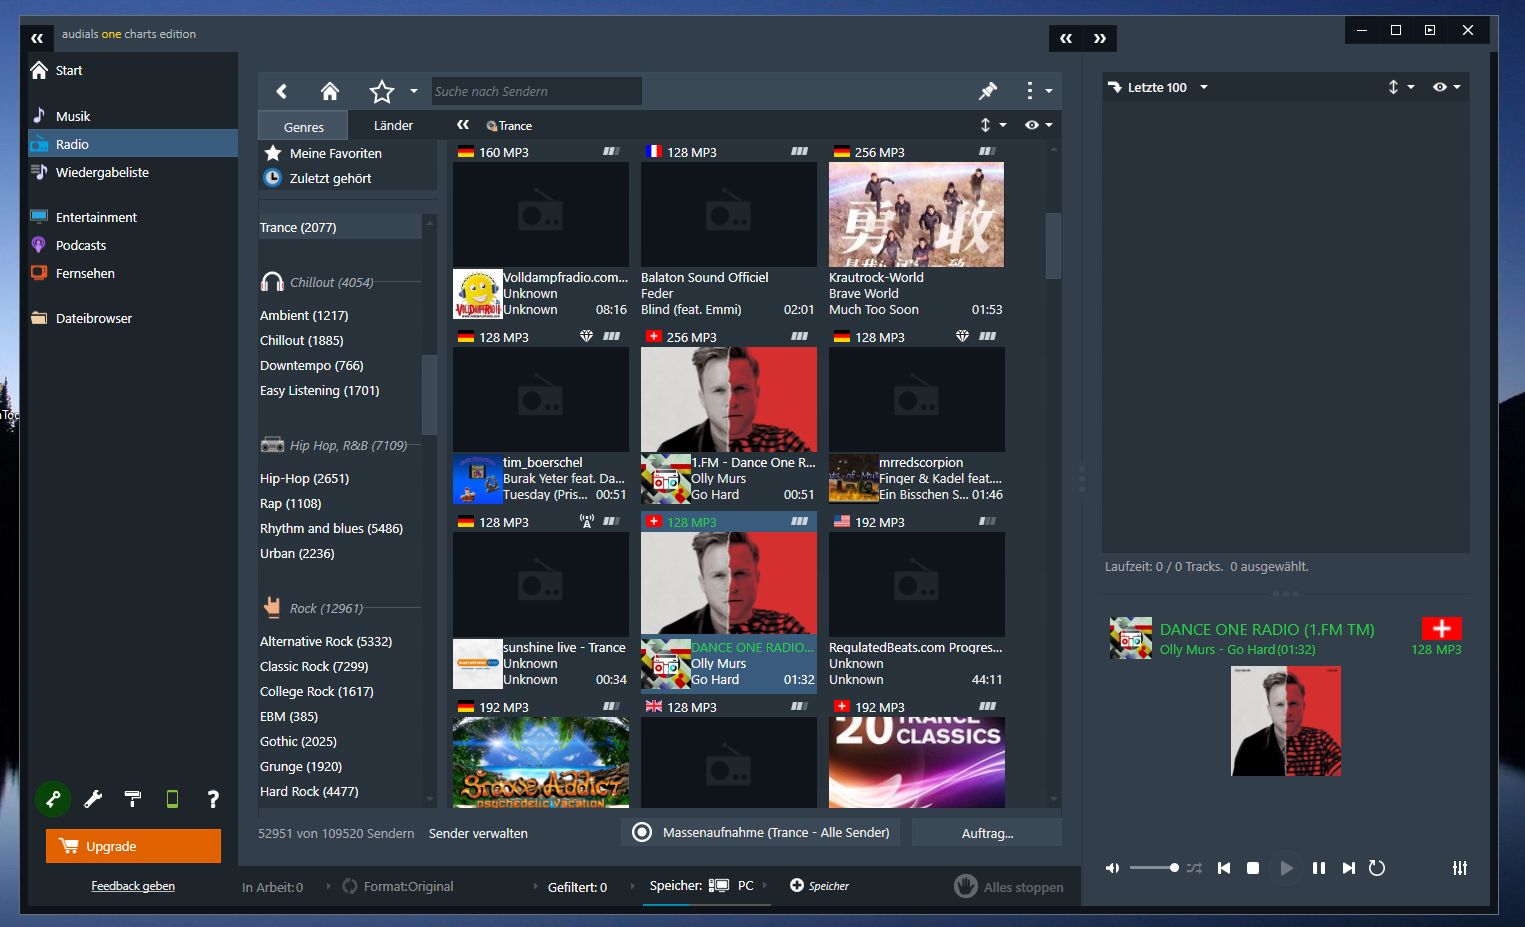Click the genre list scrollbar

point(429,394)
